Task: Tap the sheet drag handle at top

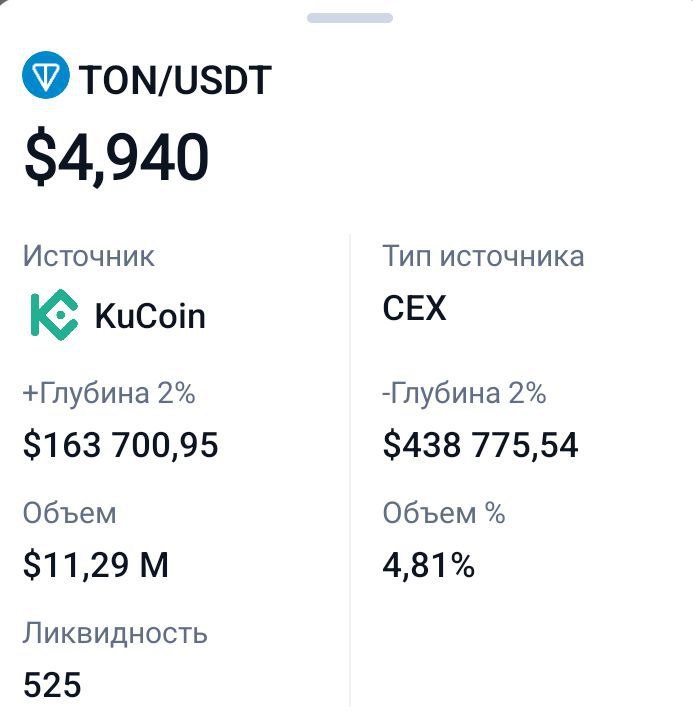Action: point(349,17)
